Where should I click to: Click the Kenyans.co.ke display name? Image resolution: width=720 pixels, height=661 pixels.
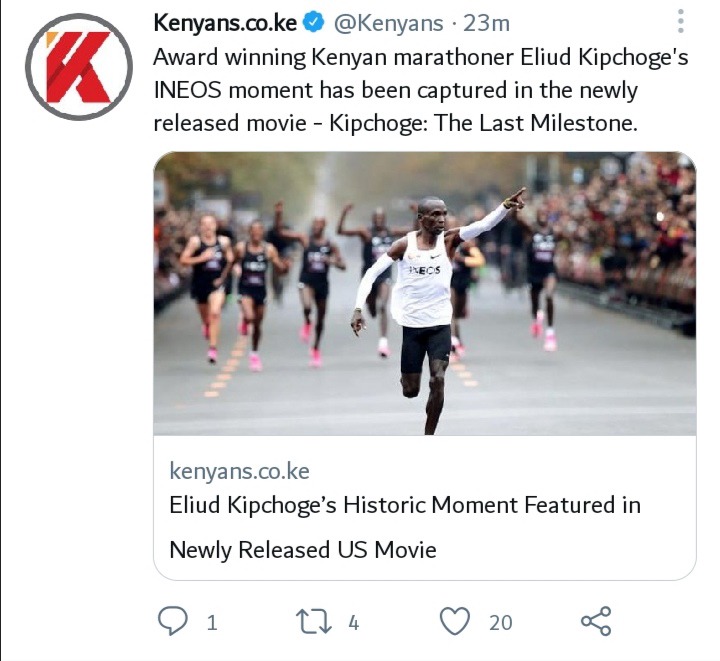225,23
